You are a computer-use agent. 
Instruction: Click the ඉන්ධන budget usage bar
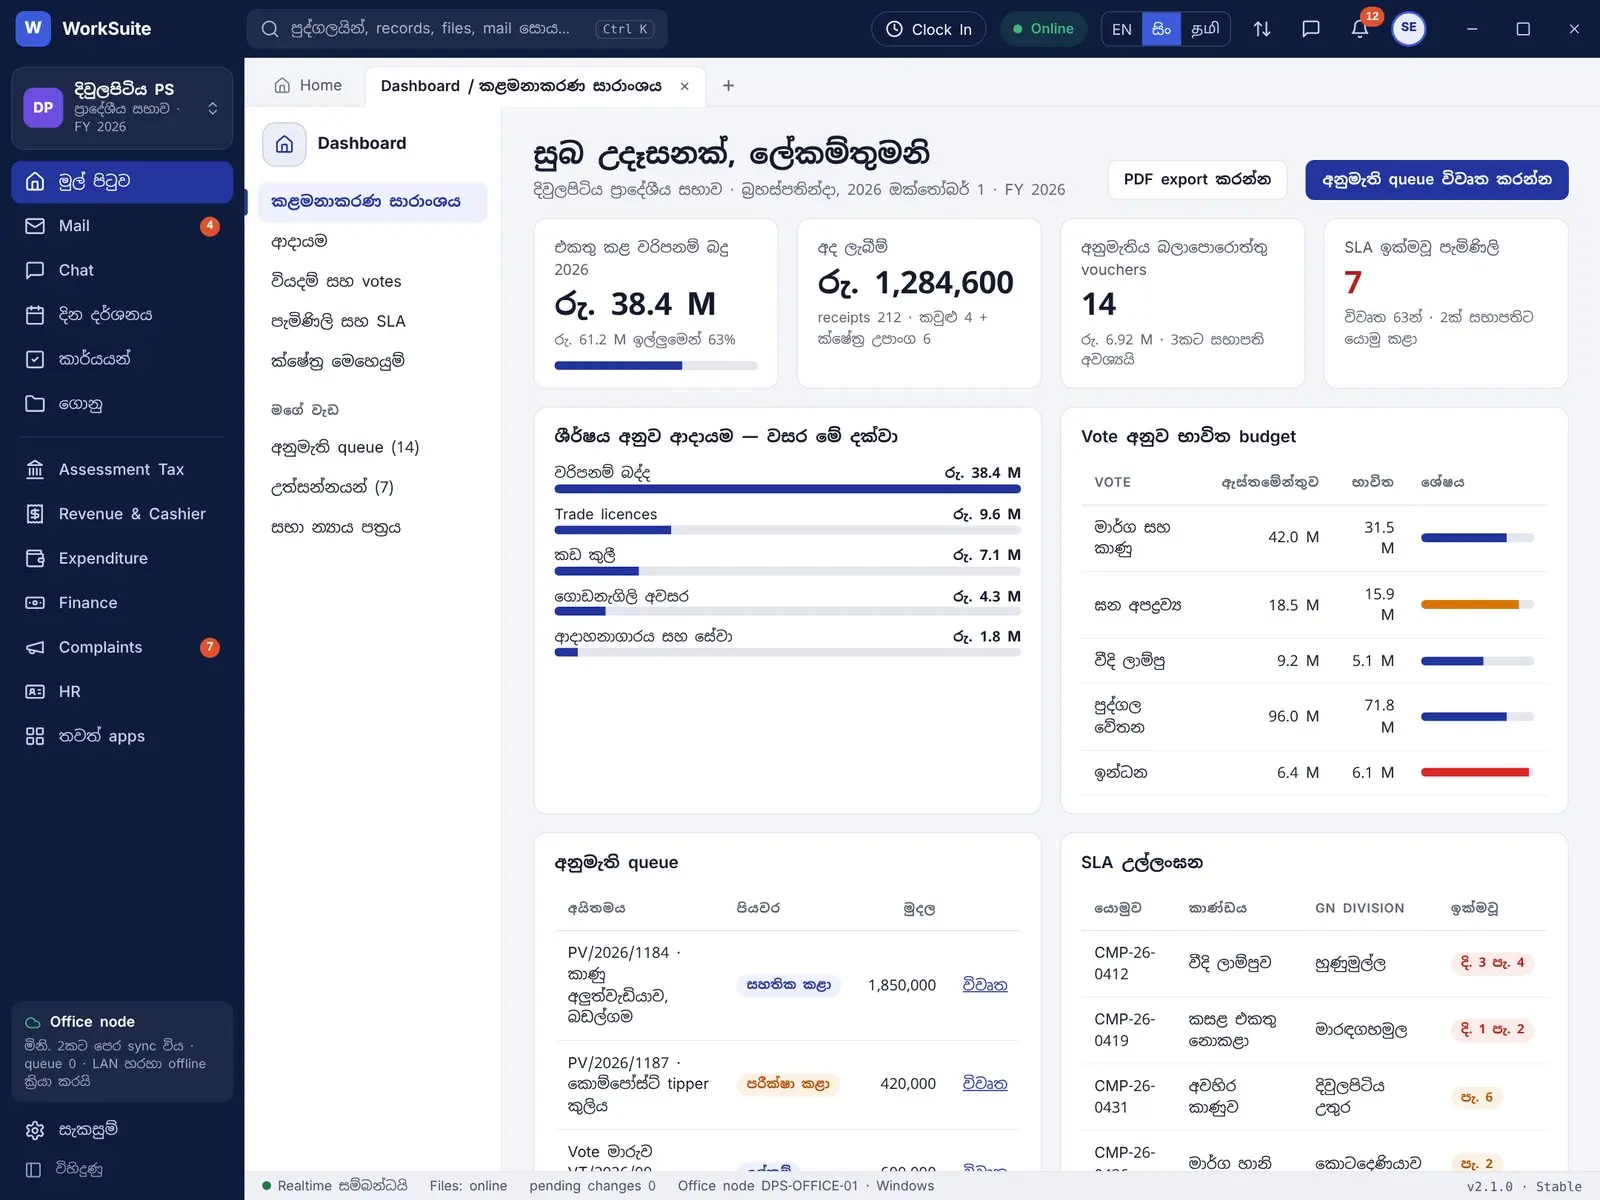[1478, 772]
